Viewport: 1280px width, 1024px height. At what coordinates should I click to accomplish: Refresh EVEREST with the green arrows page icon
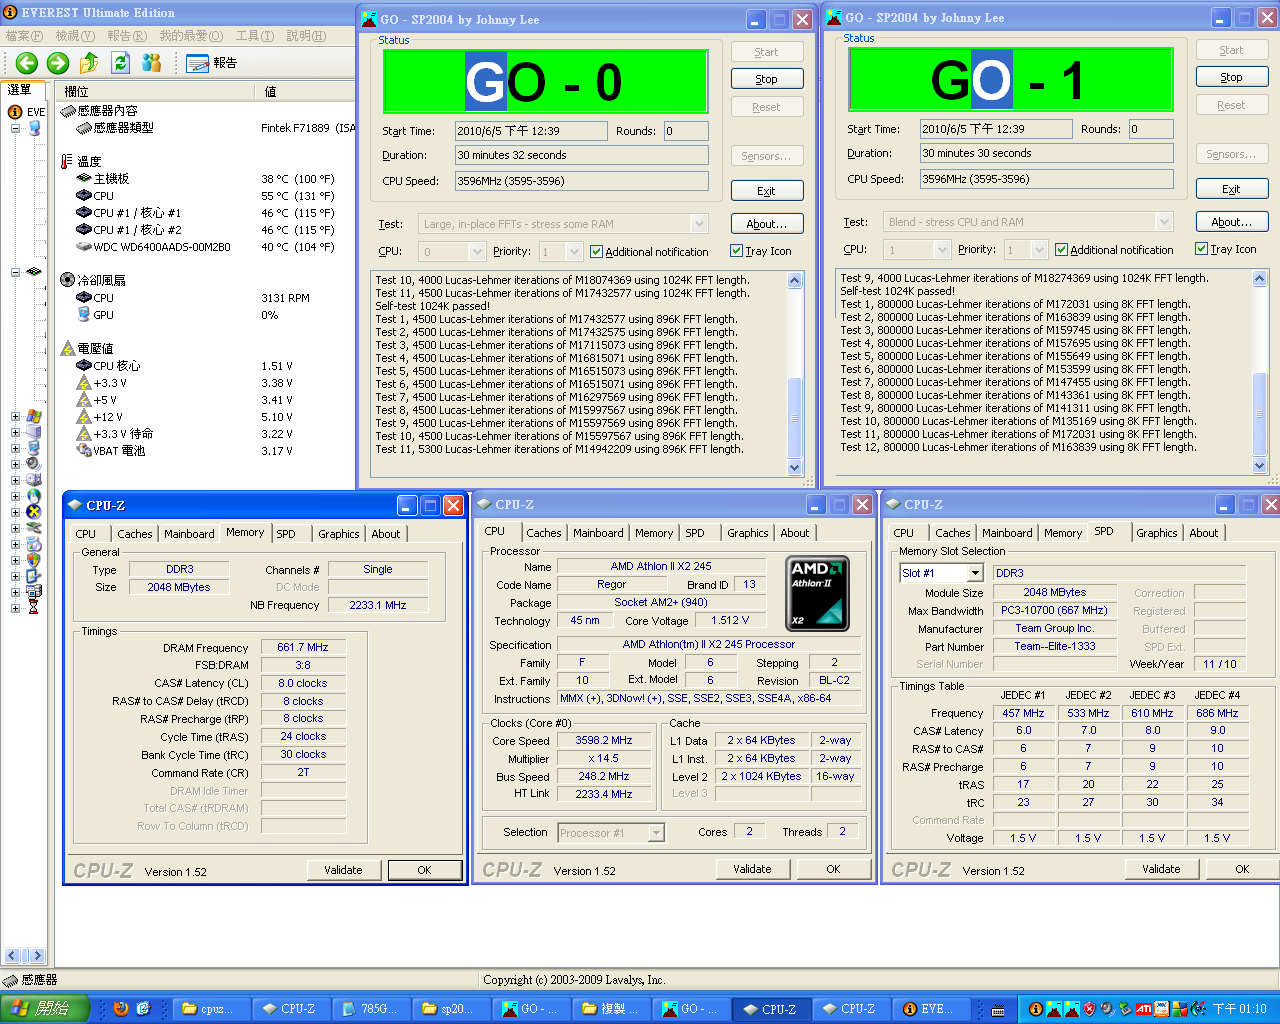[x=121, y=63]
